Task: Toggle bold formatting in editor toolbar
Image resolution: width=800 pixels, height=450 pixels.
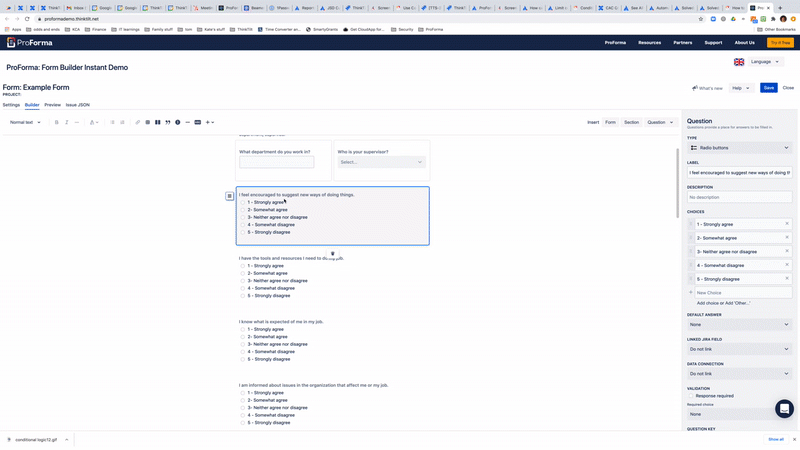Action: (57, 122)
